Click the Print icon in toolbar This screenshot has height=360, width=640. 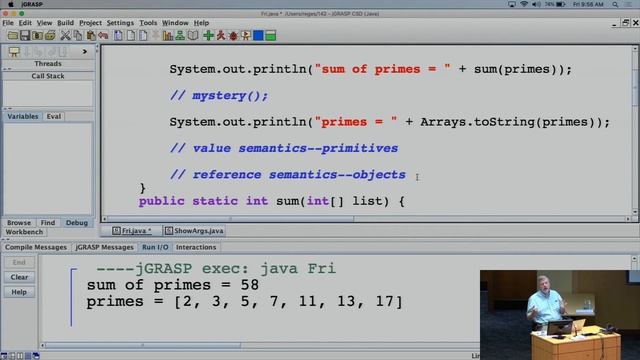50,36
